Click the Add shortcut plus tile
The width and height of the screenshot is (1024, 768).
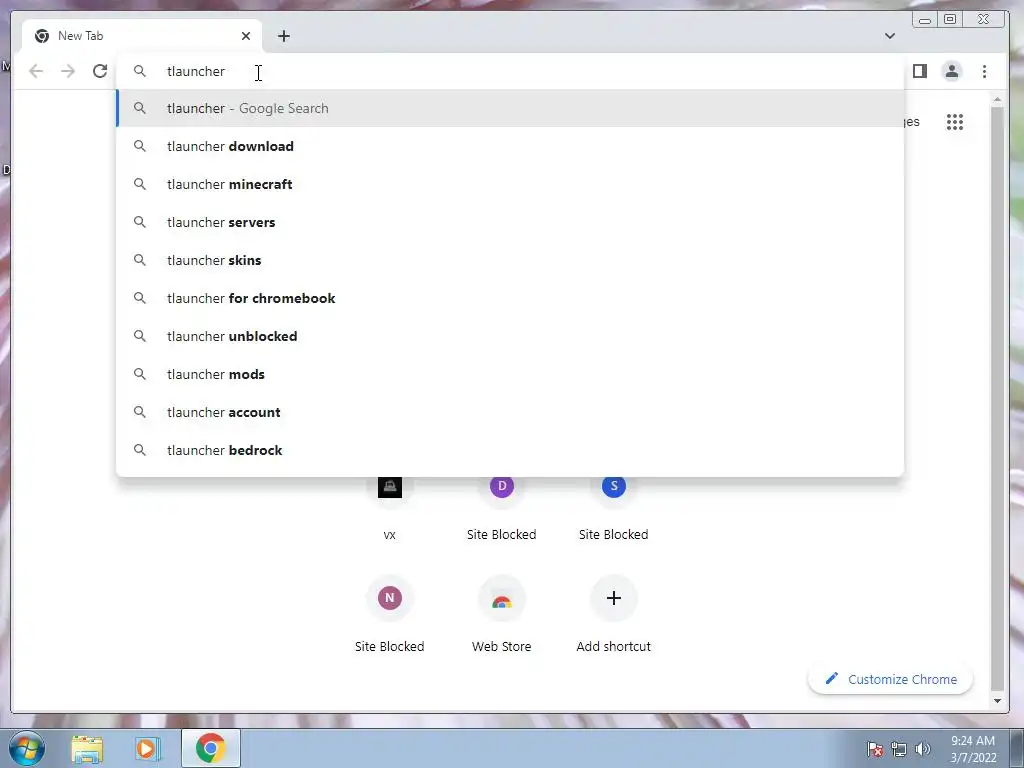(613, 614)
